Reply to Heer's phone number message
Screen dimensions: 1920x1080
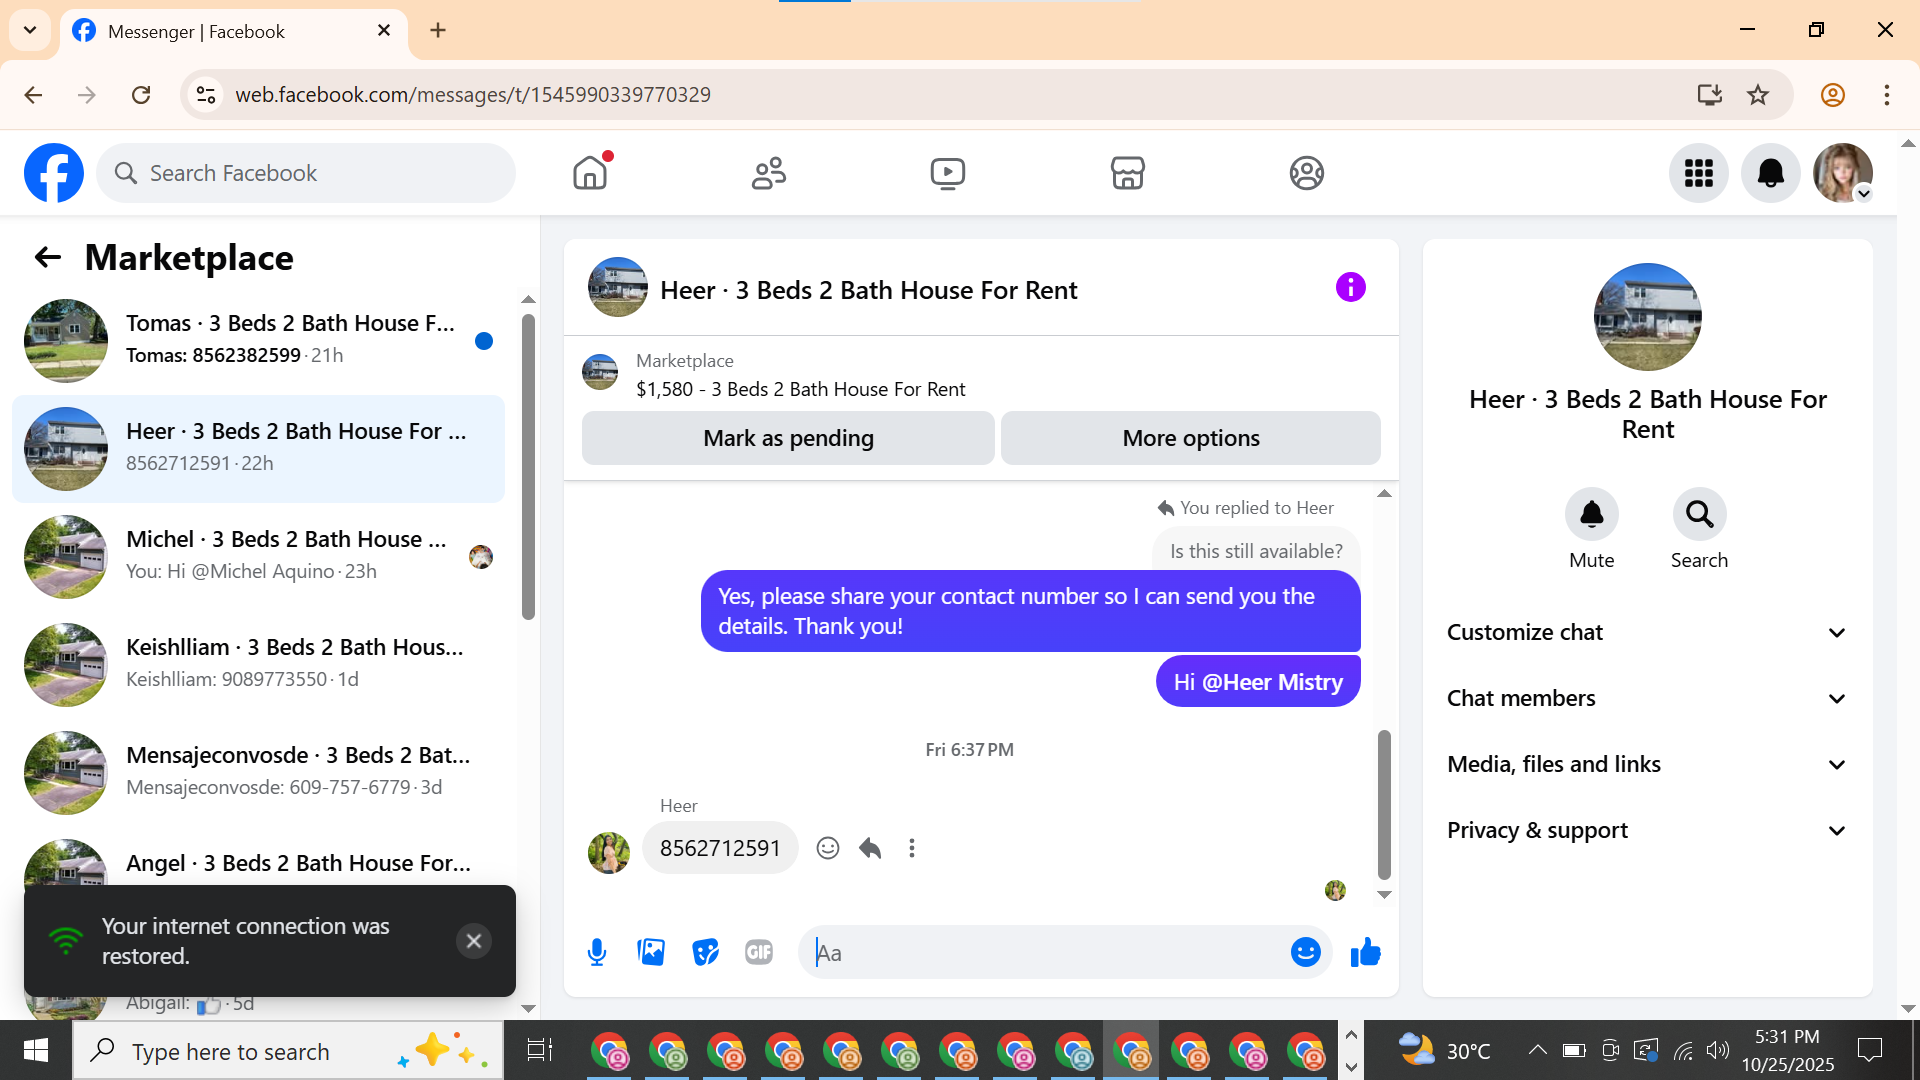click(870, 849)
